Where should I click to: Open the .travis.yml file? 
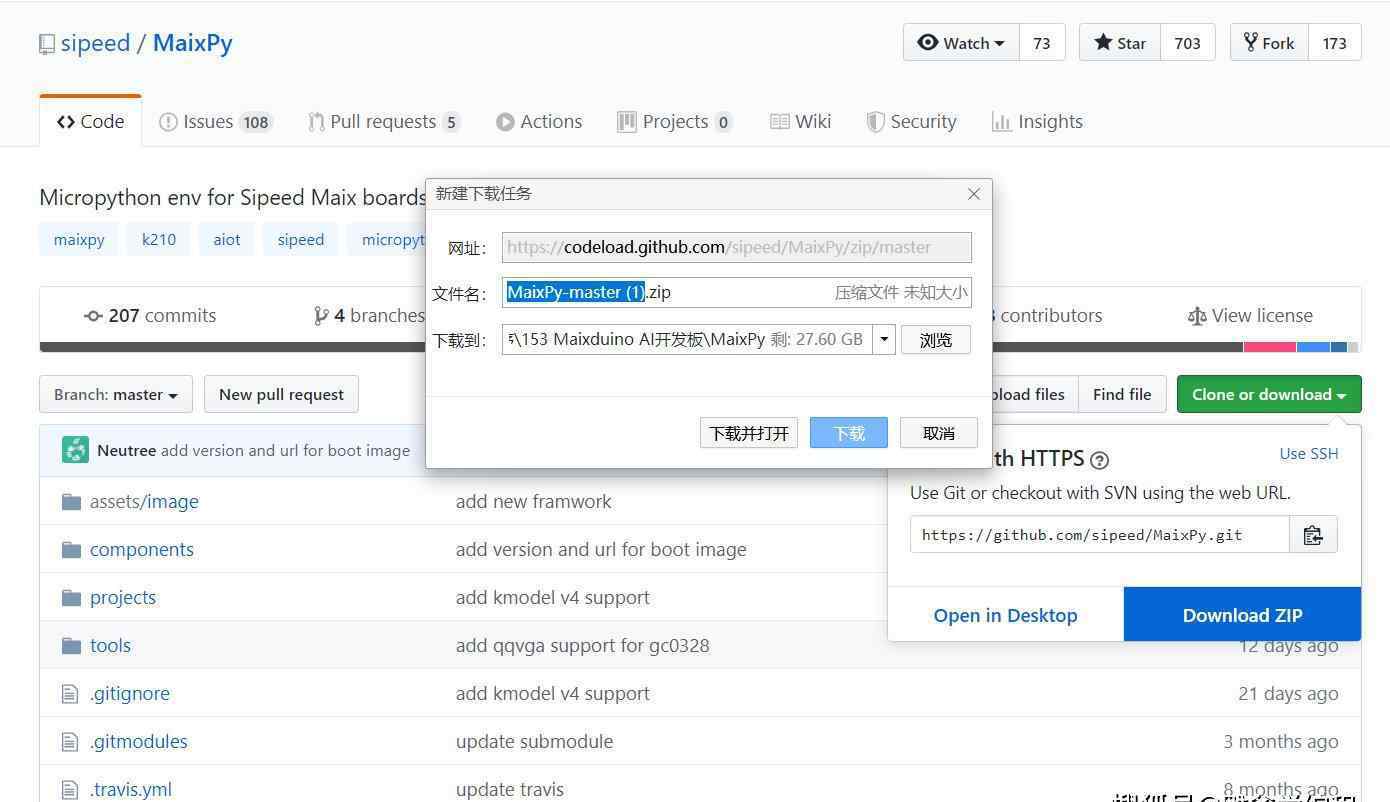[x=131, y=789]
